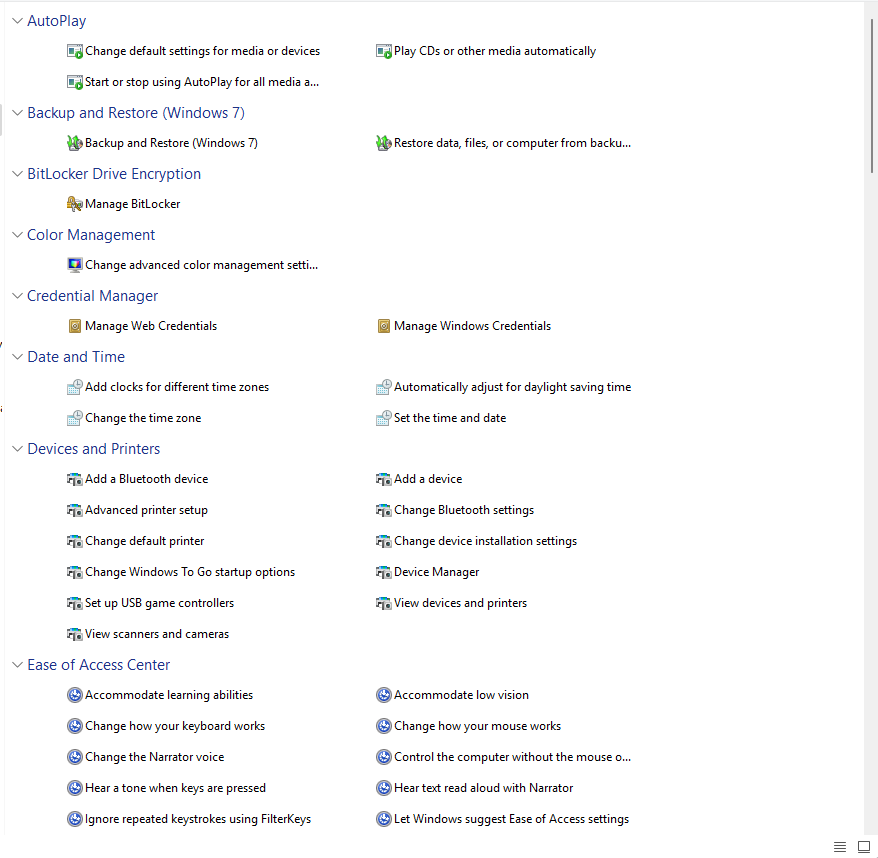Viewport: 878px width, 858px height.
Task: Click the vertical scrollbar thumb
Action: 872,95
